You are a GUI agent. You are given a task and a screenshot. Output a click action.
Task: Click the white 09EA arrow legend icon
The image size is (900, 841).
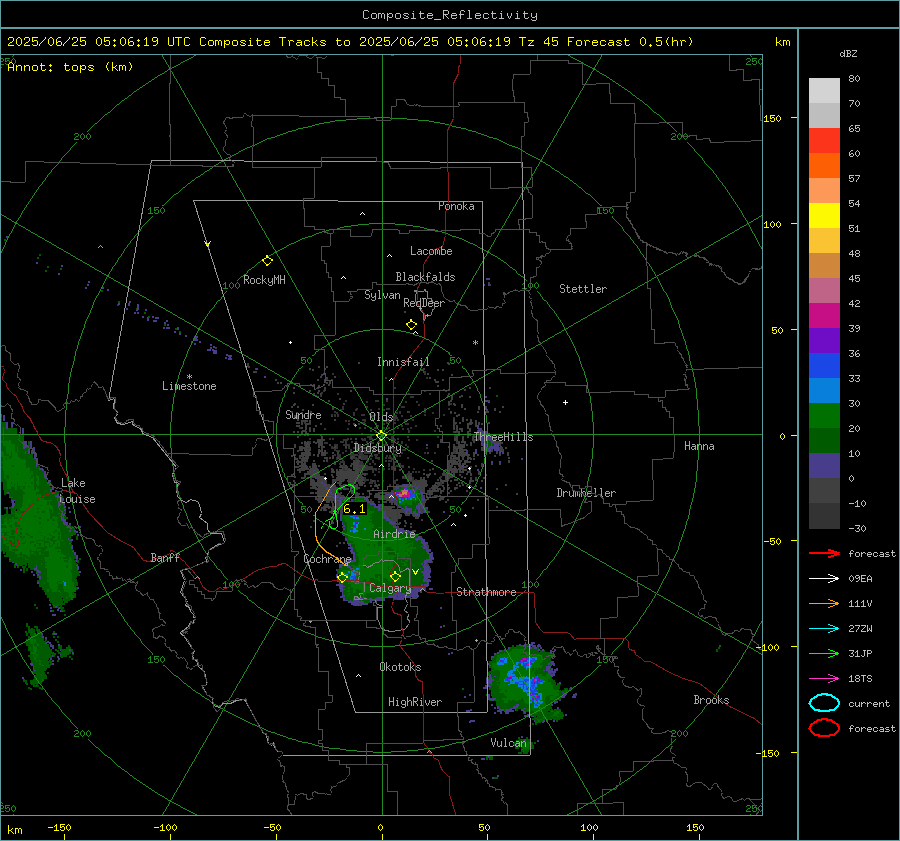click(x=824, y=578)
